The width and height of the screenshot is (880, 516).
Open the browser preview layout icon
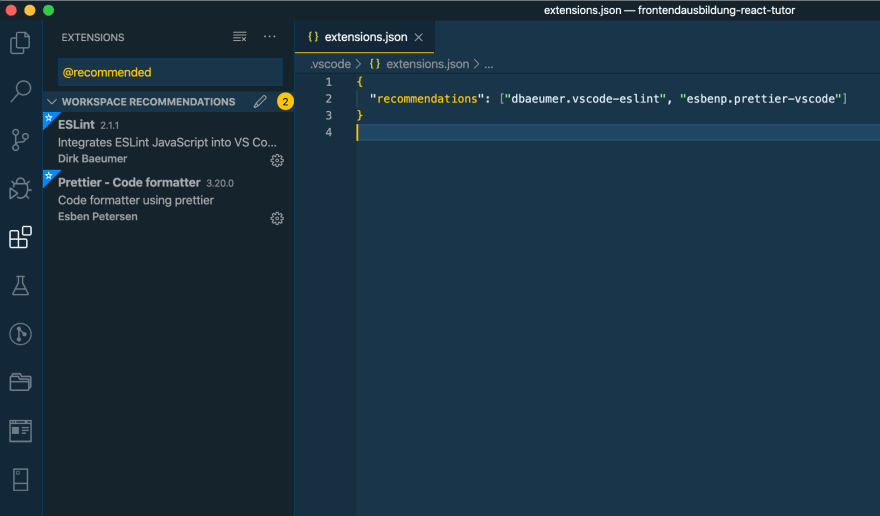(20, 431)
